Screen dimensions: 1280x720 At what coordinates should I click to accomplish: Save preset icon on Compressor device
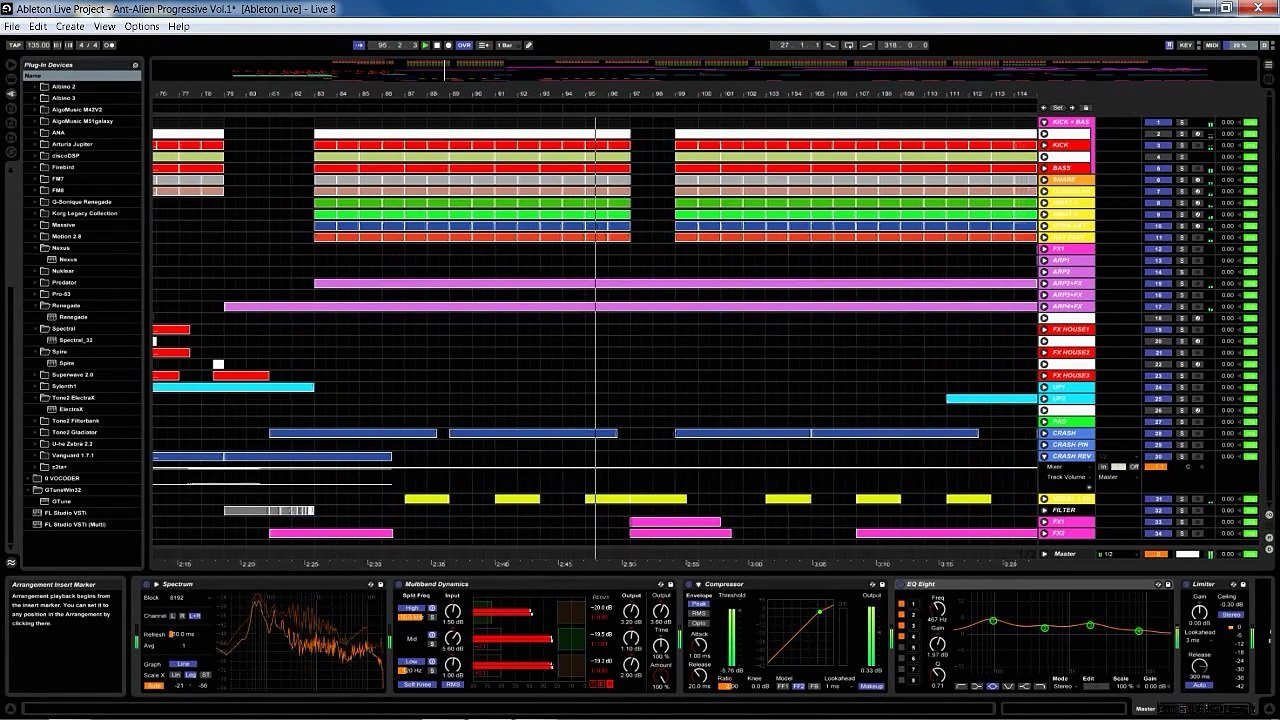880,584
